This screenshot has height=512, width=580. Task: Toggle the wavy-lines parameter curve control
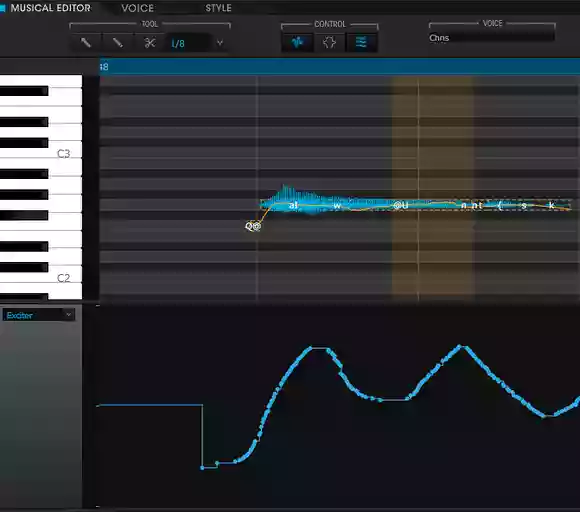pos(361,43)
